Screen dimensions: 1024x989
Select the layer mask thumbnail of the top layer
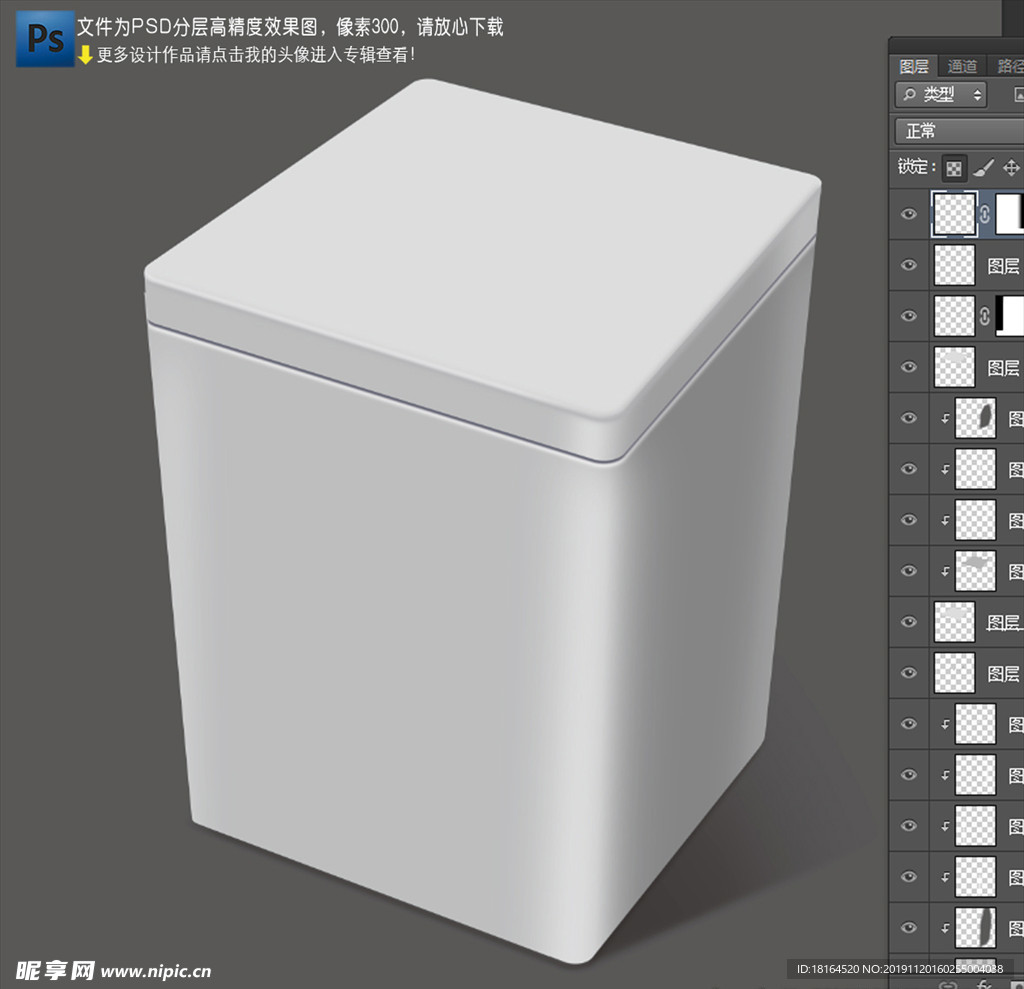pyautogui.click(x=1009, y=214)
